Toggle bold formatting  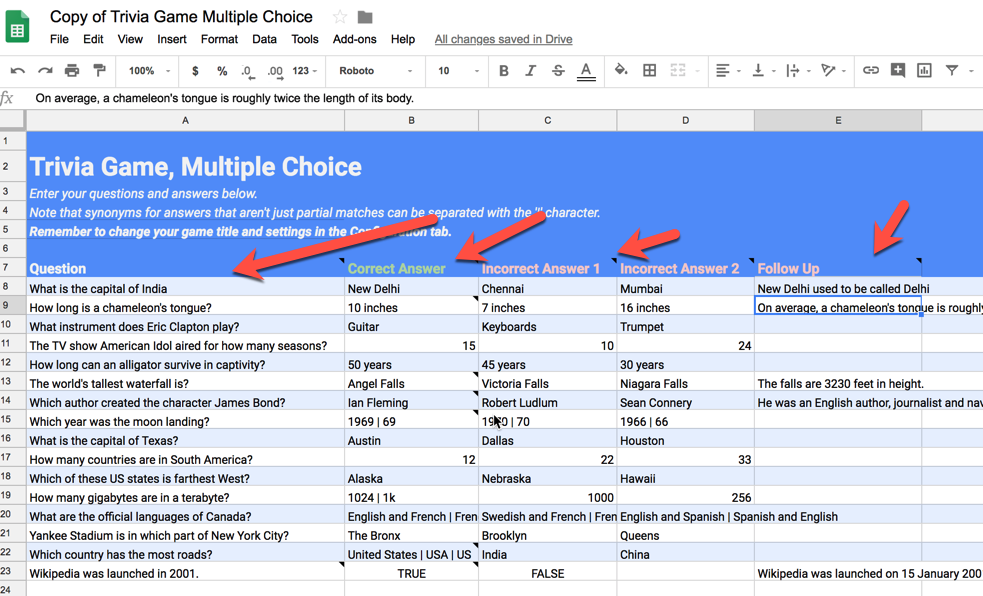[x=503, y=71]
